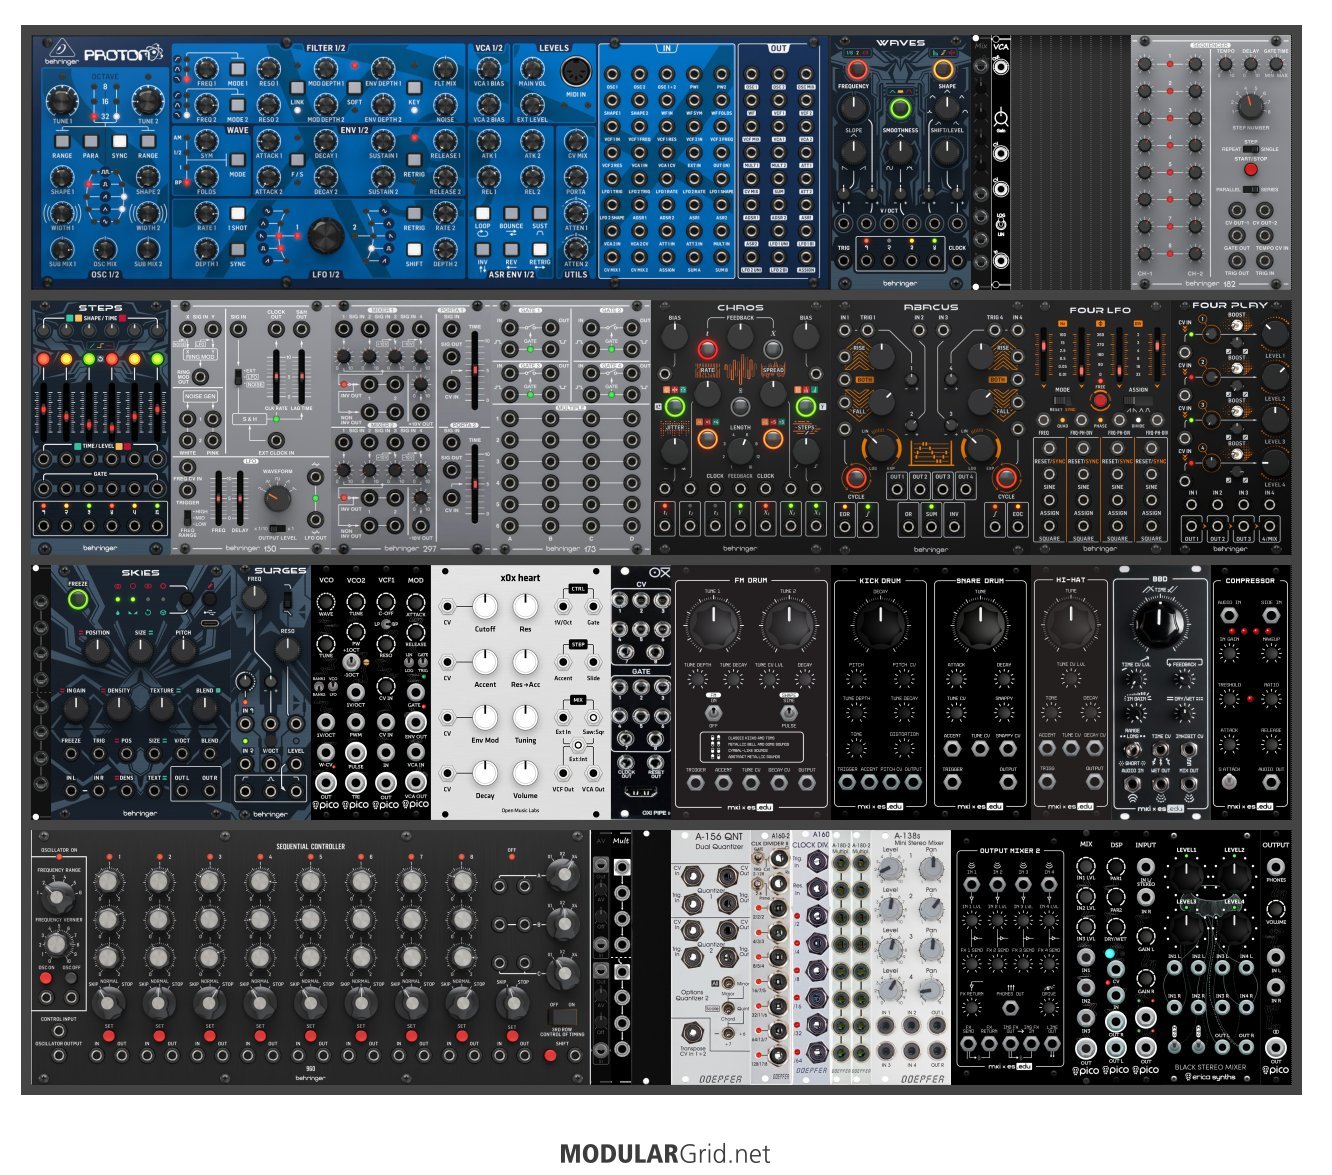The height and width of the screenshot is (1175, 1332).
Task: Flip the 3rd row timing OFF/ON switch on 960
Action: (562, 1017)
